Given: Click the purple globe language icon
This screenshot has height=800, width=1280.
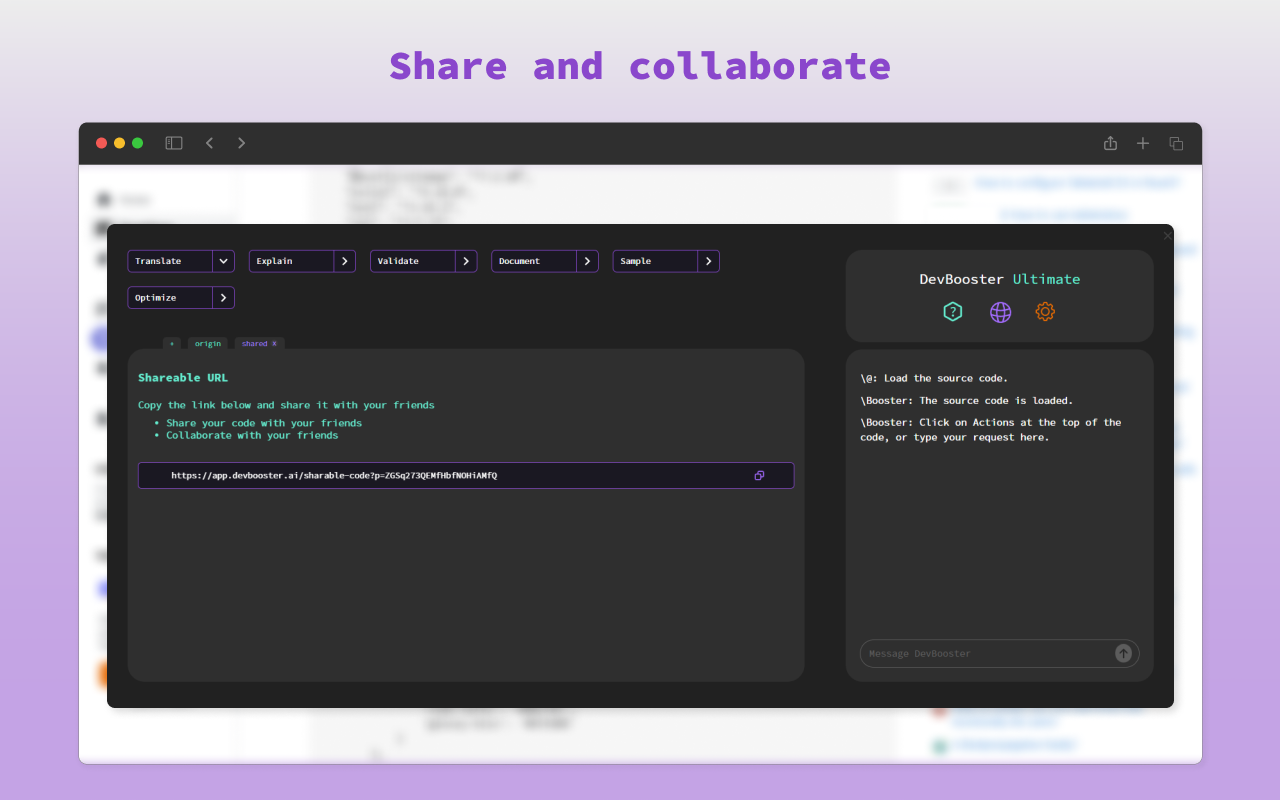Looking at the screenshot, I should [x=1000, y=312].
